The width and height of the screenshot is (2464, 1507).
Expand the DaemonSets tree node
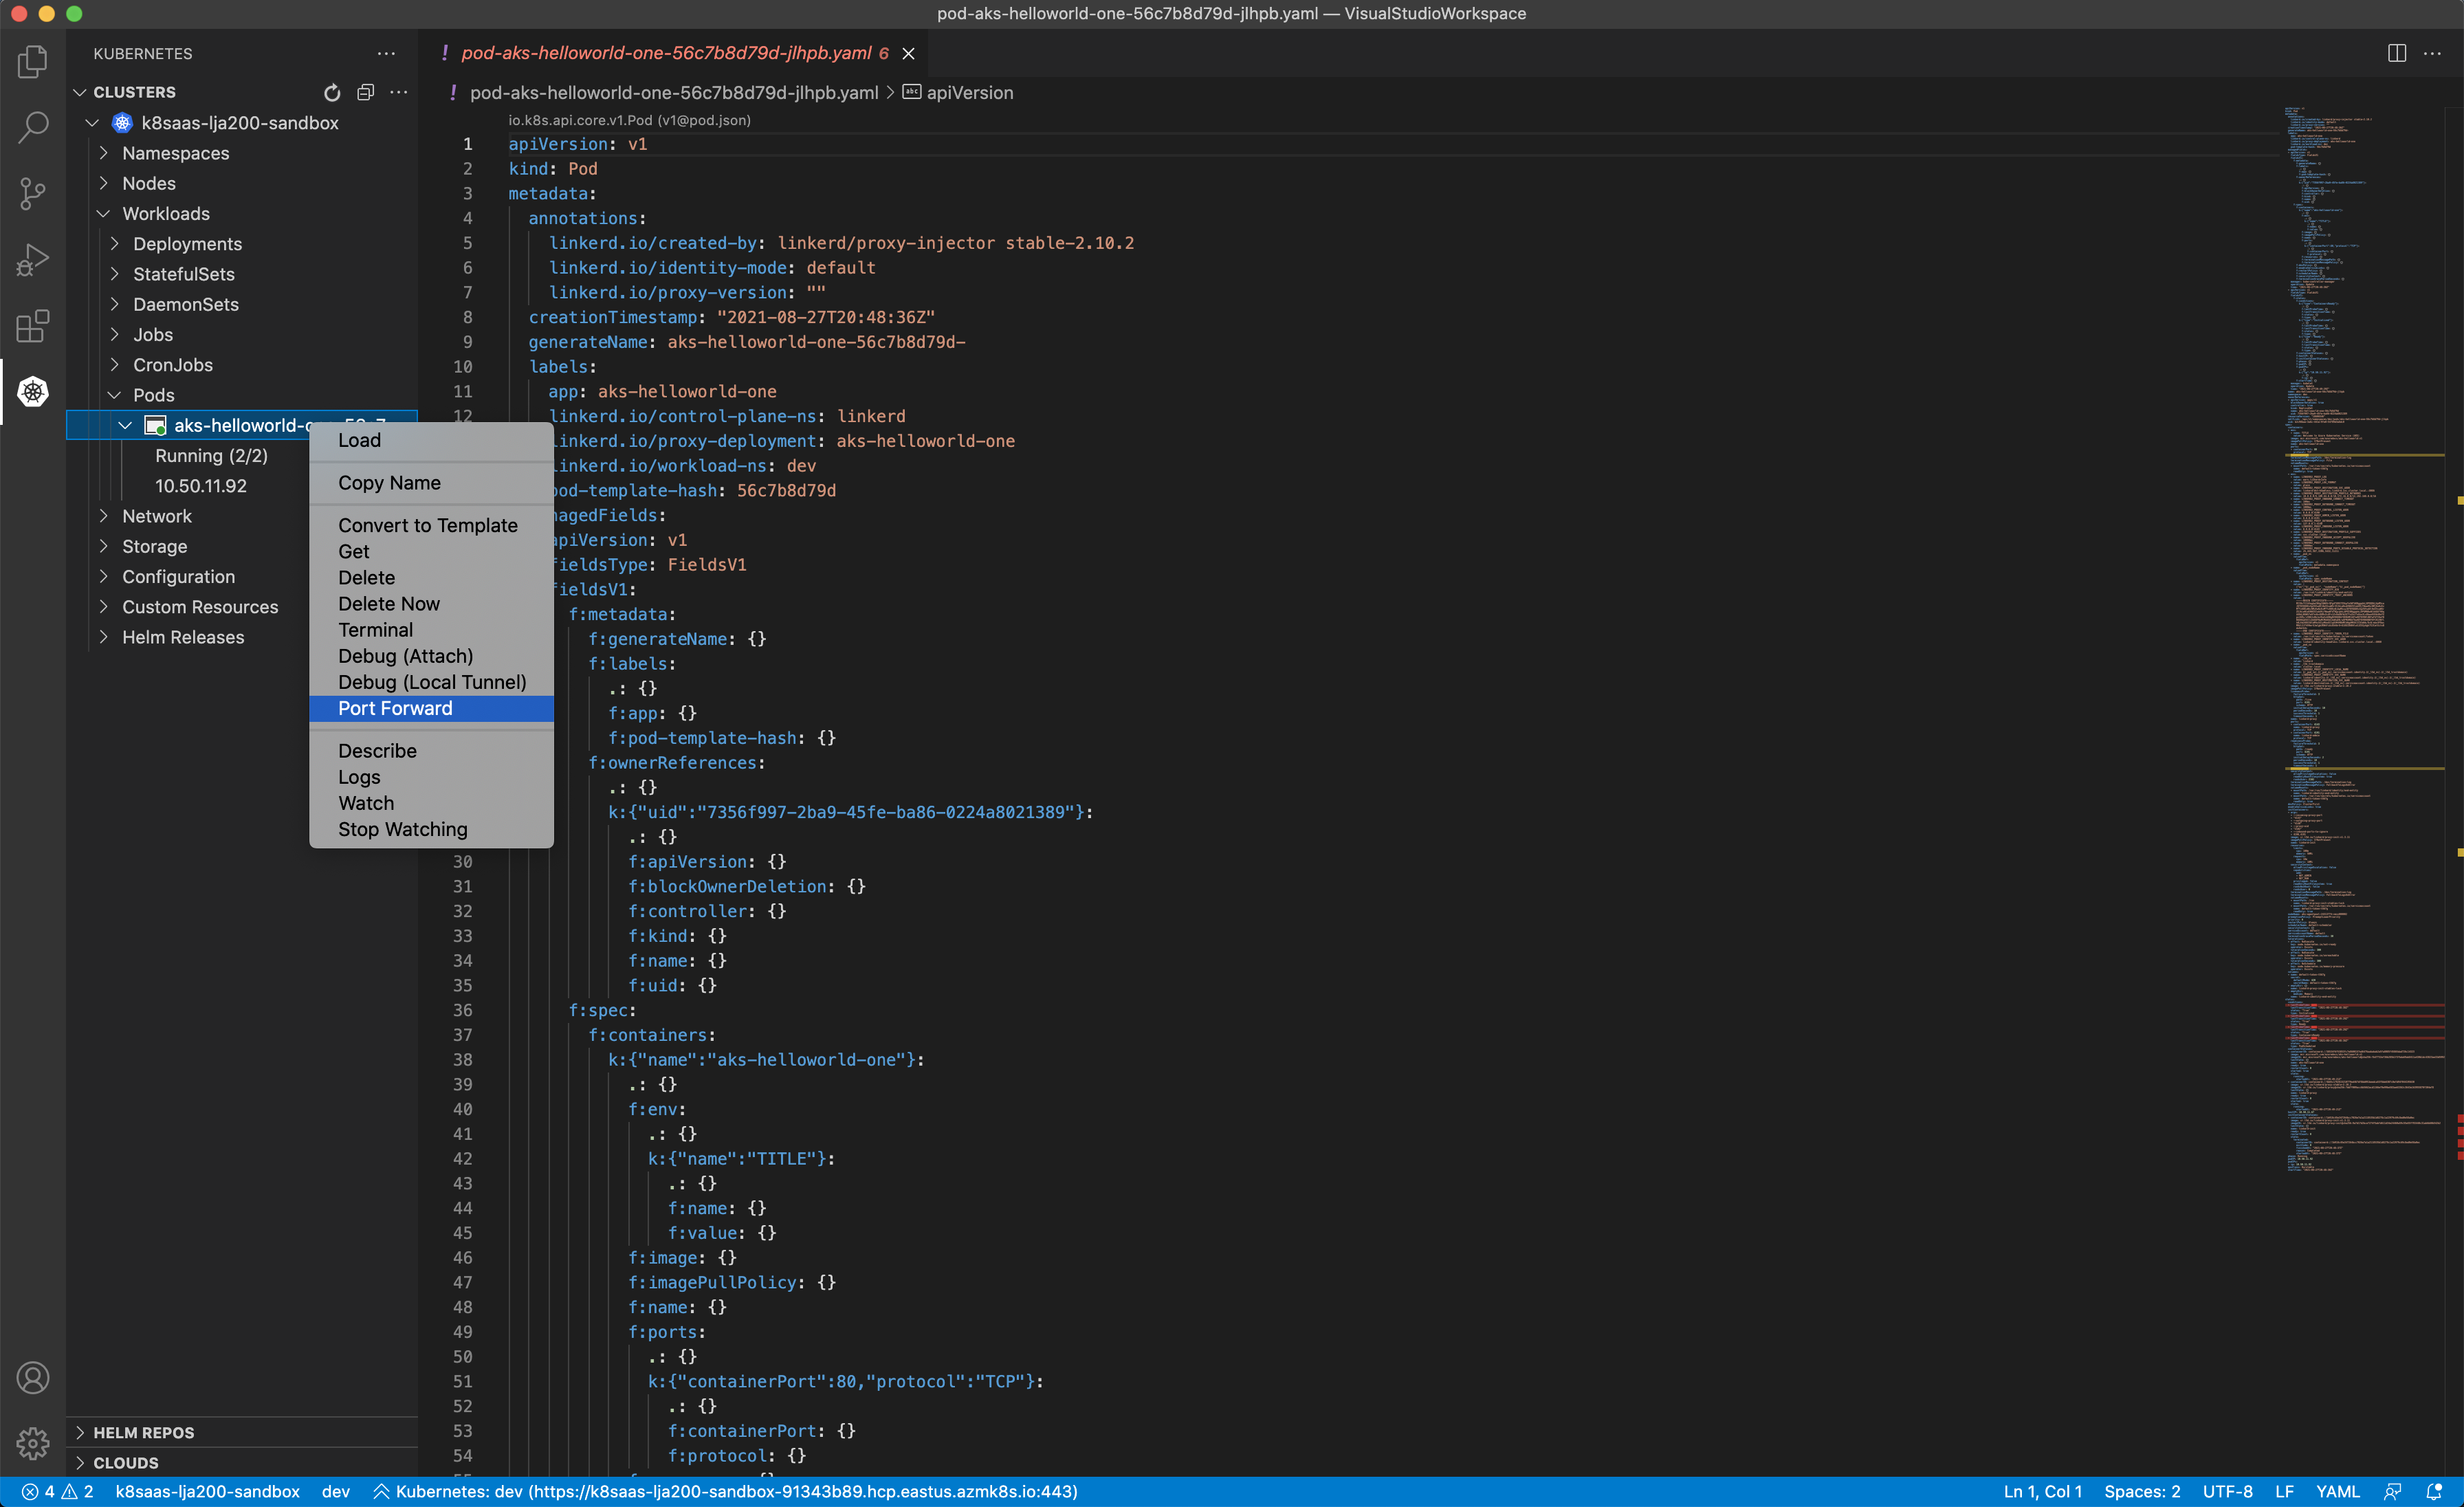pyautogui.click(x=114, y=304)
